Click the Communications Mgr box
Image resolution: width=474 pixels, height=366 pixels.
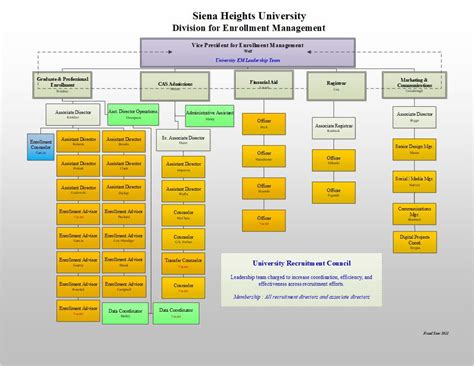pos(414,214)
